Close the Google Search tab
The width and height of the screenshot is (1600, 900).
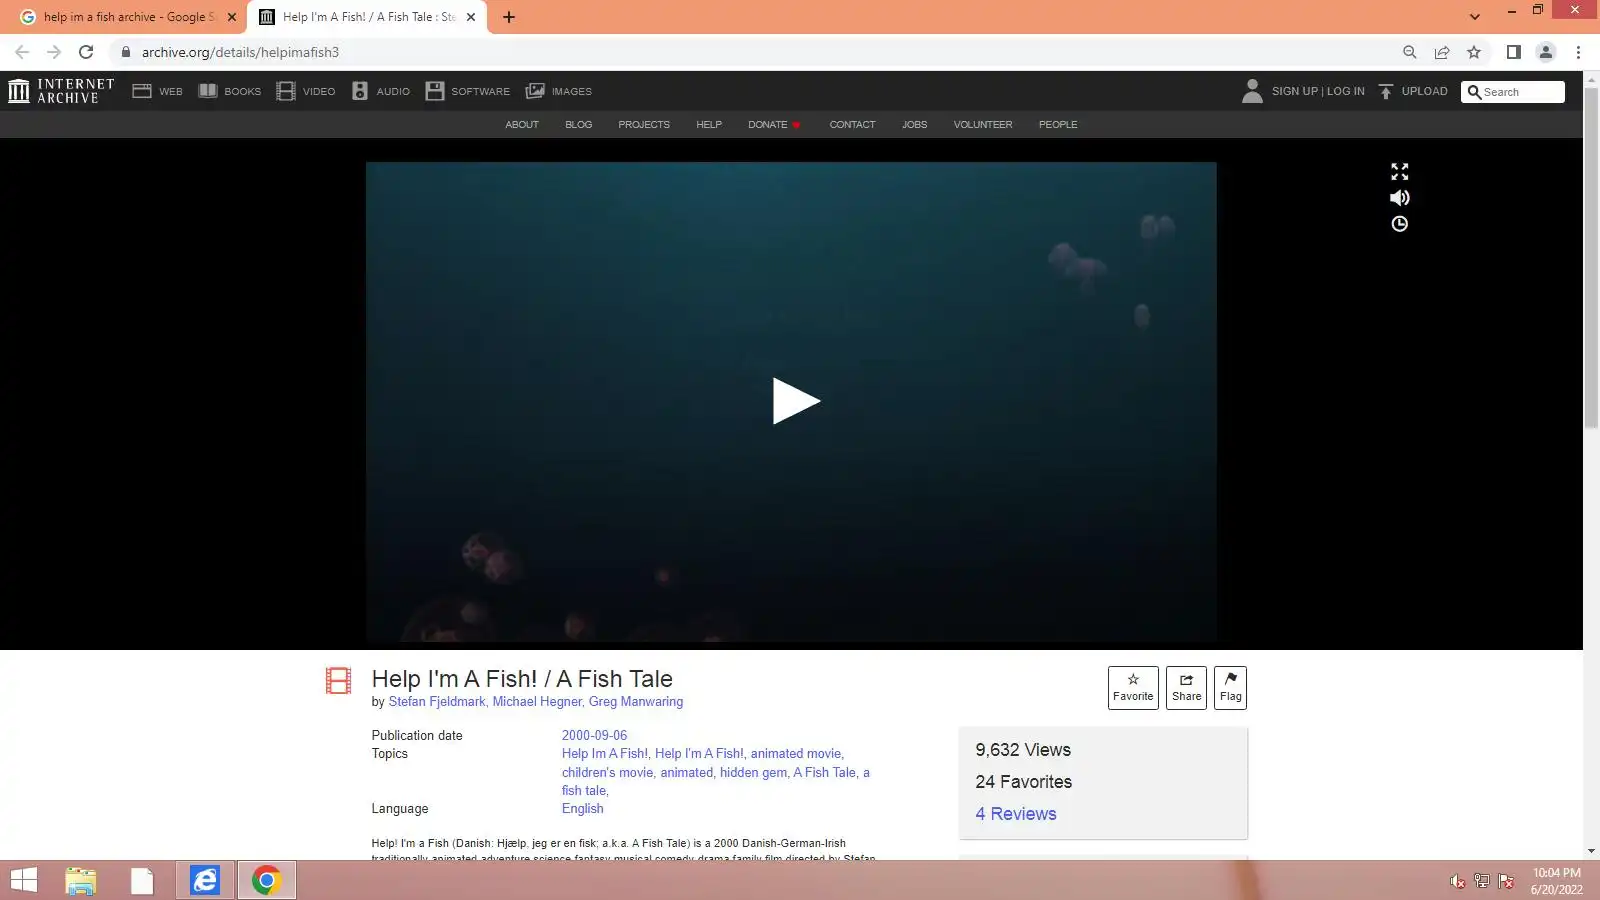click(232, 17)
